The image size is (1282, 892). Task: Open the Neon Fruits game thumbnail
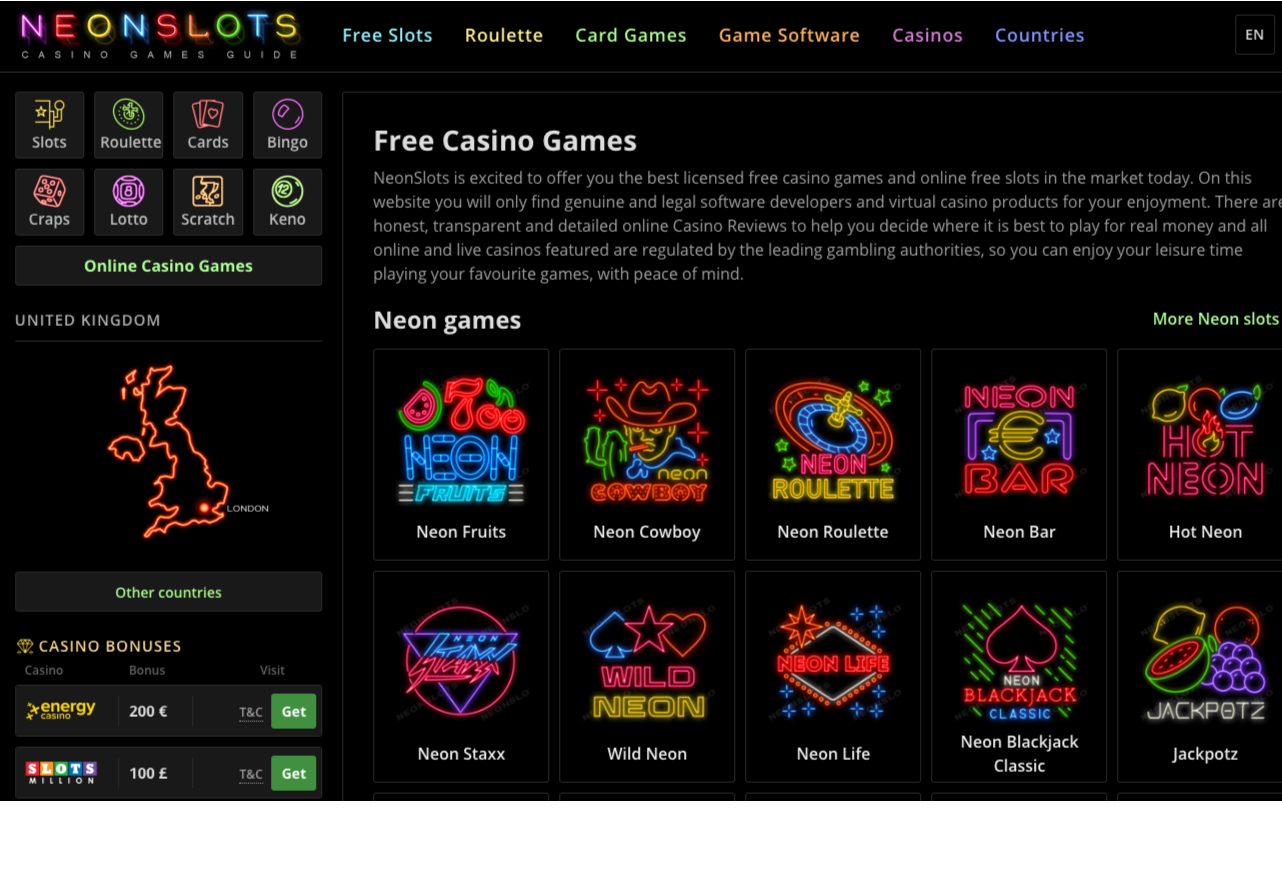click(461, 455)
